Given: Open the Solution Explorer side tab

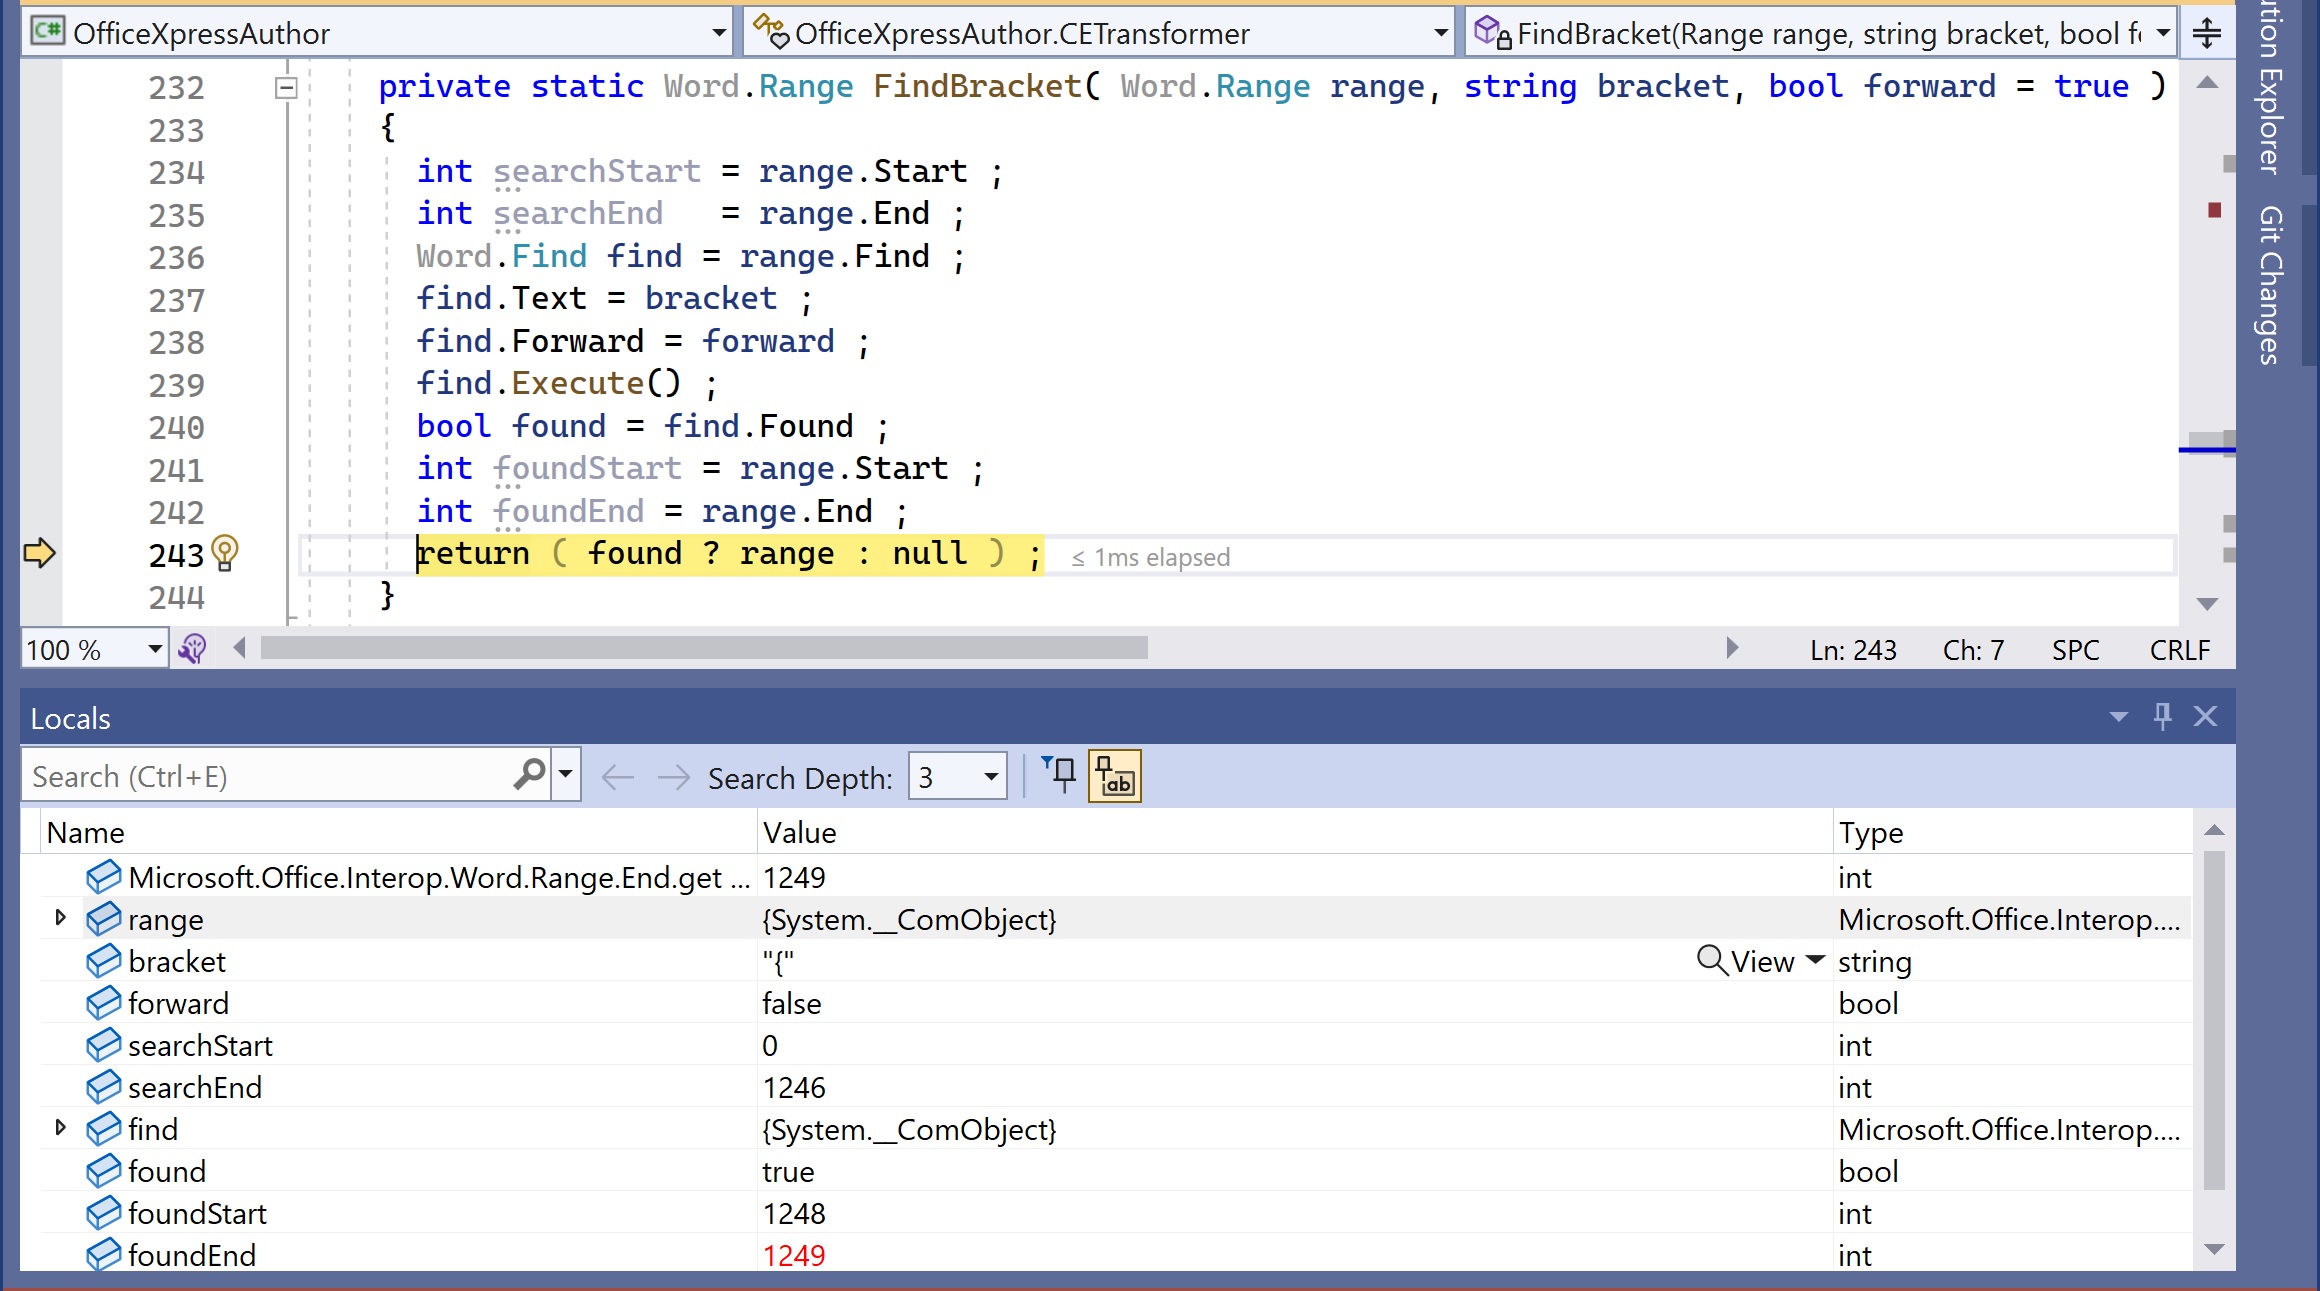Looking at the screenshot, I should coord(2271,88).
